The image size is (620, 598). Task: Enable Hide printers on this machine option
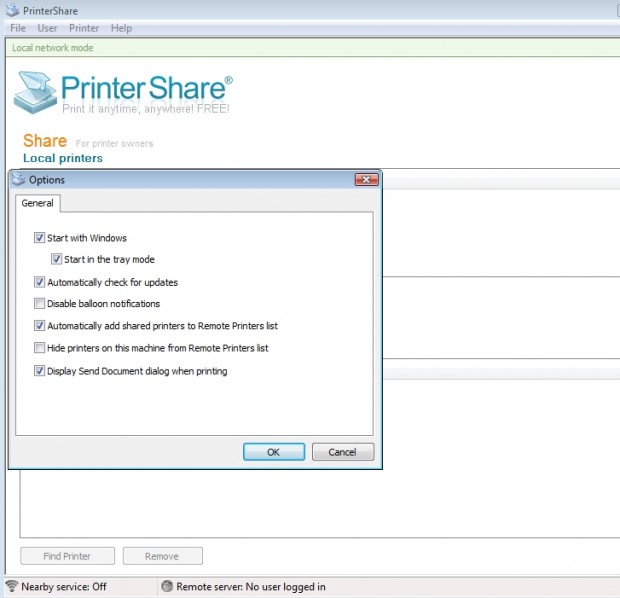tap(39, 348)
